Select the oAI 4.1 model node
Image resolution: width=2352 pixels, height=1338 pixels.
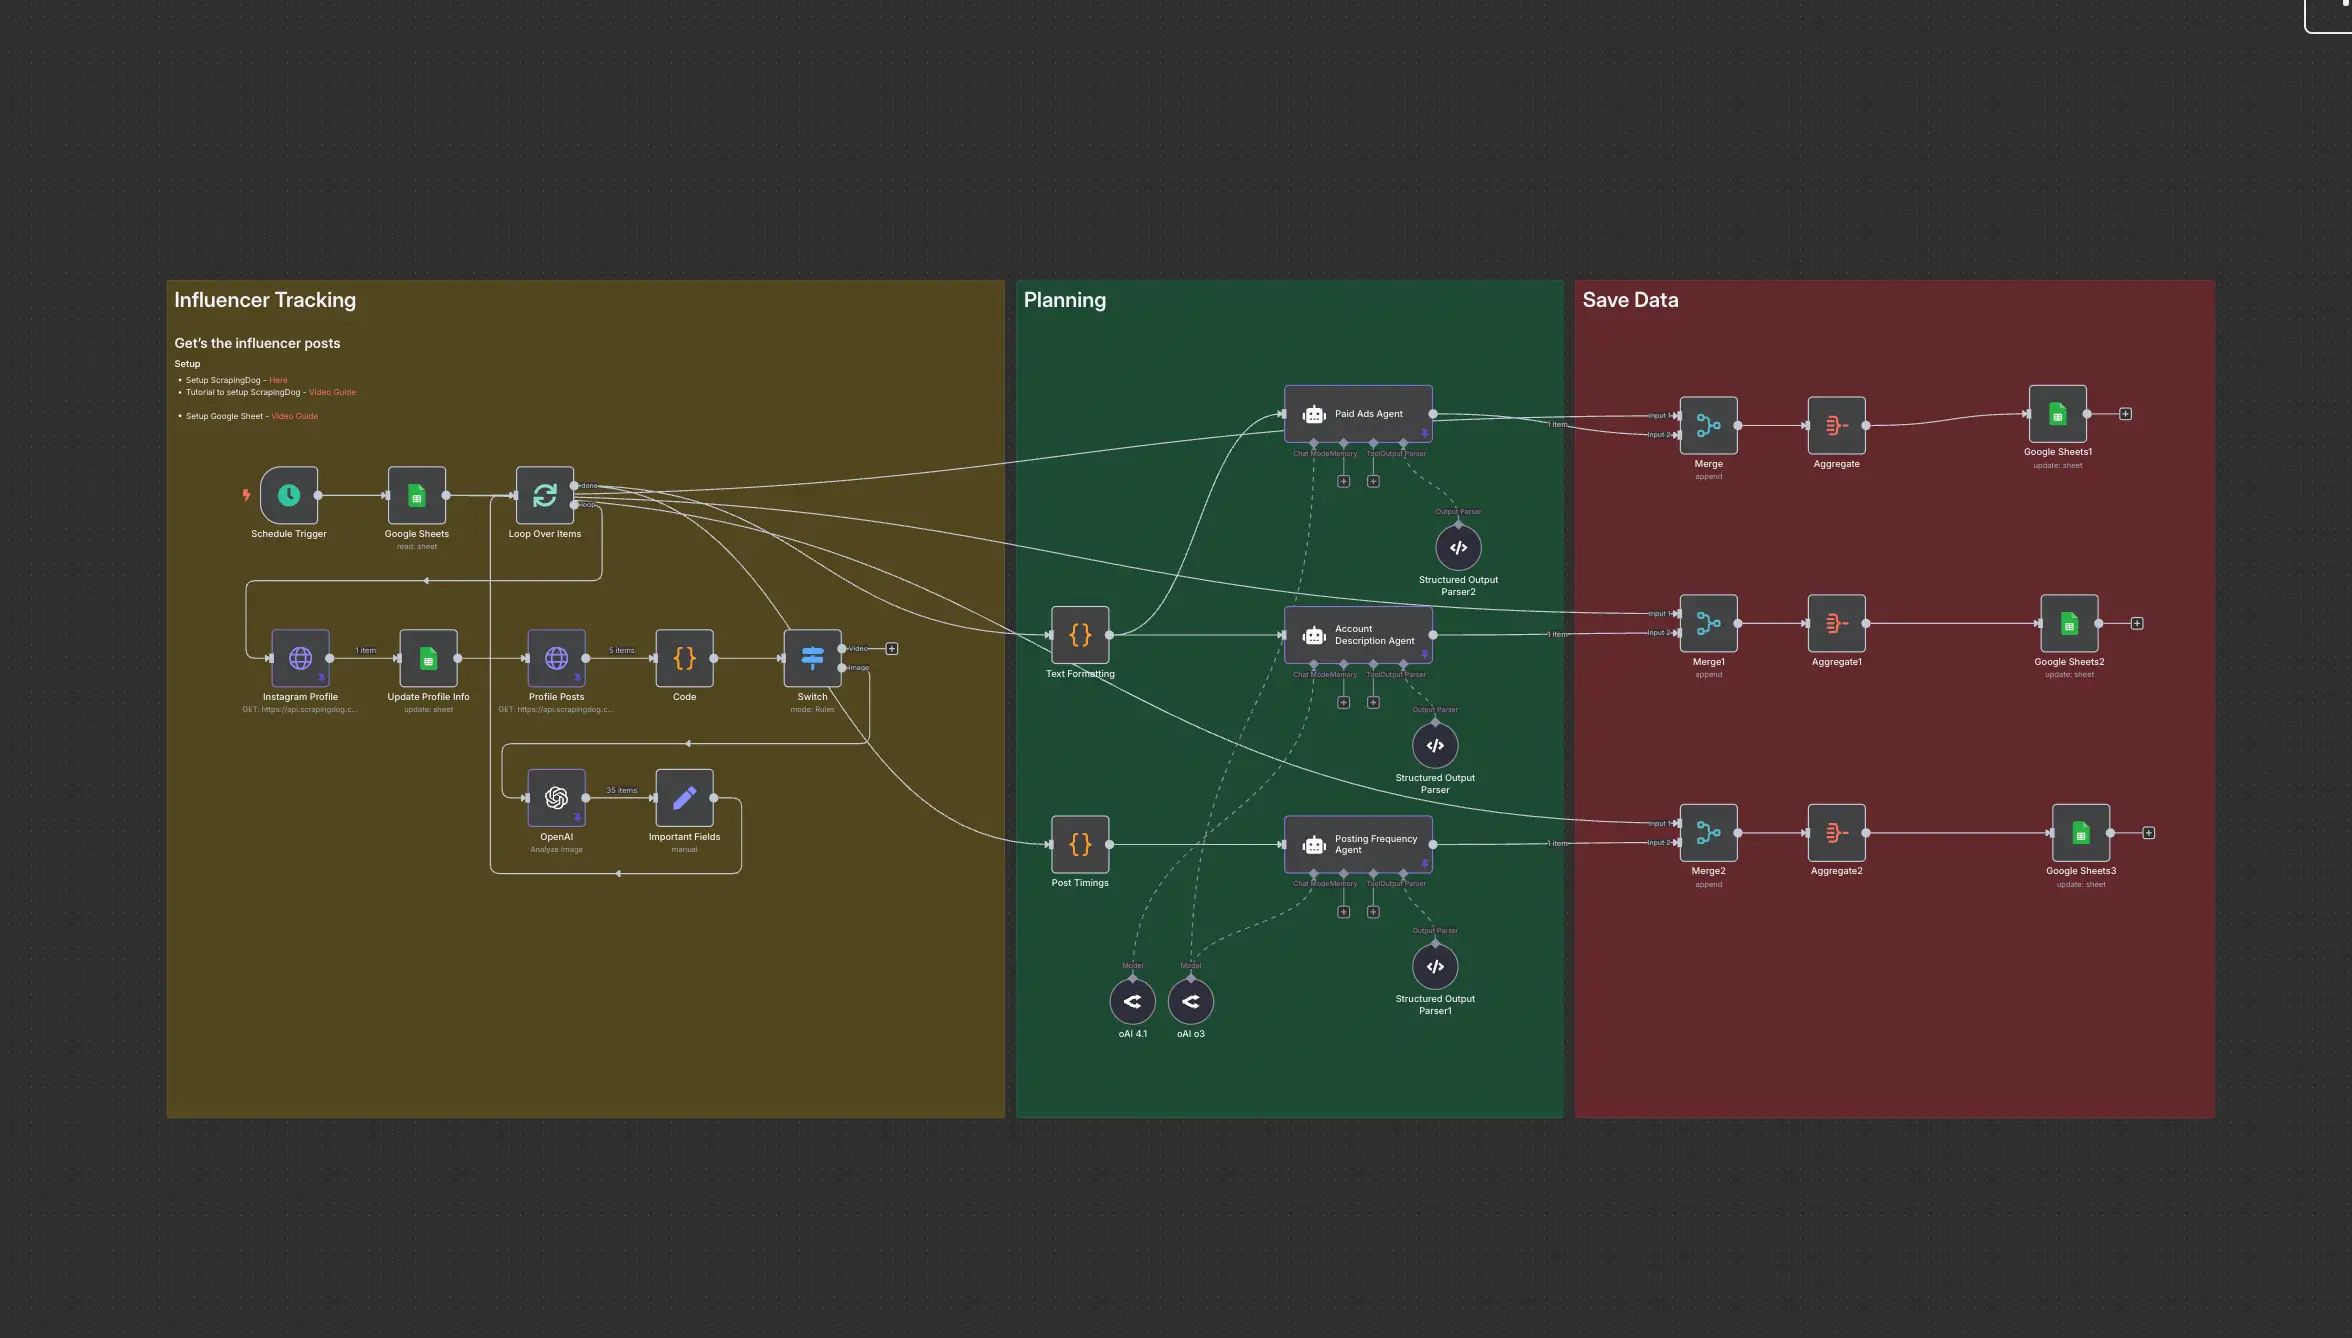[x=1132, y=1002]
